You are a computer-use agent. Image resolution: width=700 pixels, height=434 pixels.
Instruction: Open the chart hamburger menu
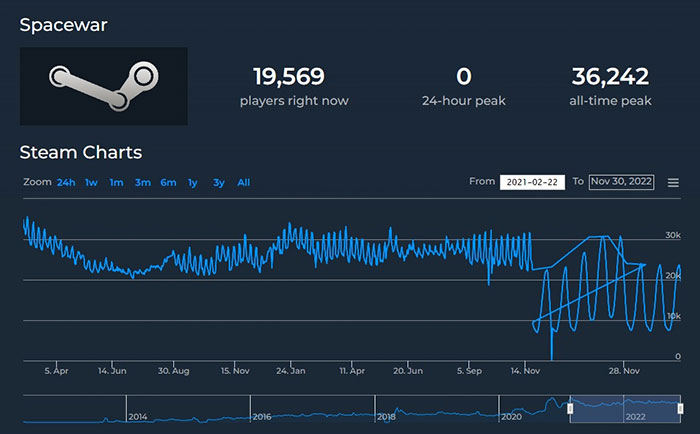pyautogui.click(x=673, y=182)
